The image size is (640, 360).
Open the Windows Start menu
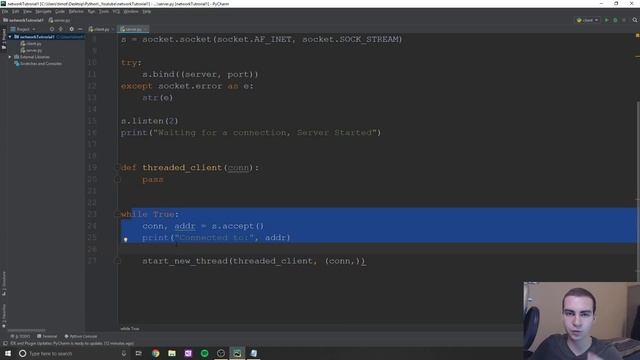click(x=8, y=353)
